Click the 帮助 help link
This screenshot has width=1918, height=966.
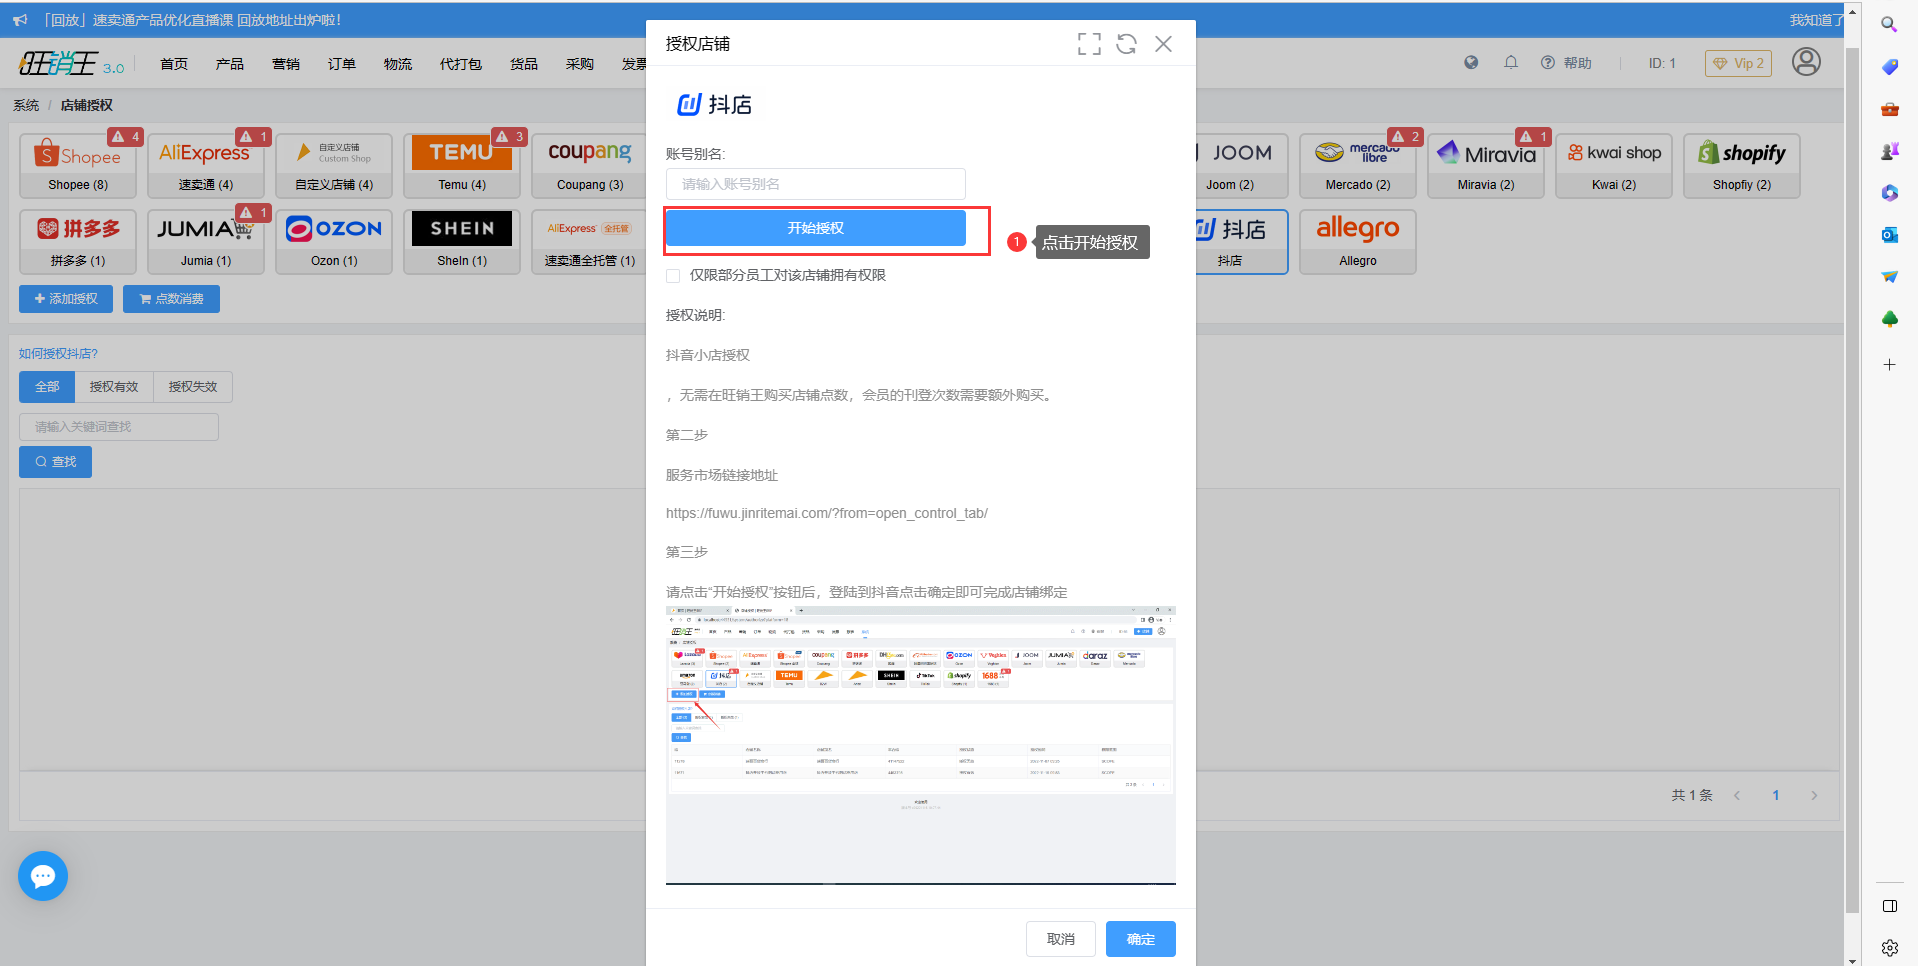(1566, 63)
